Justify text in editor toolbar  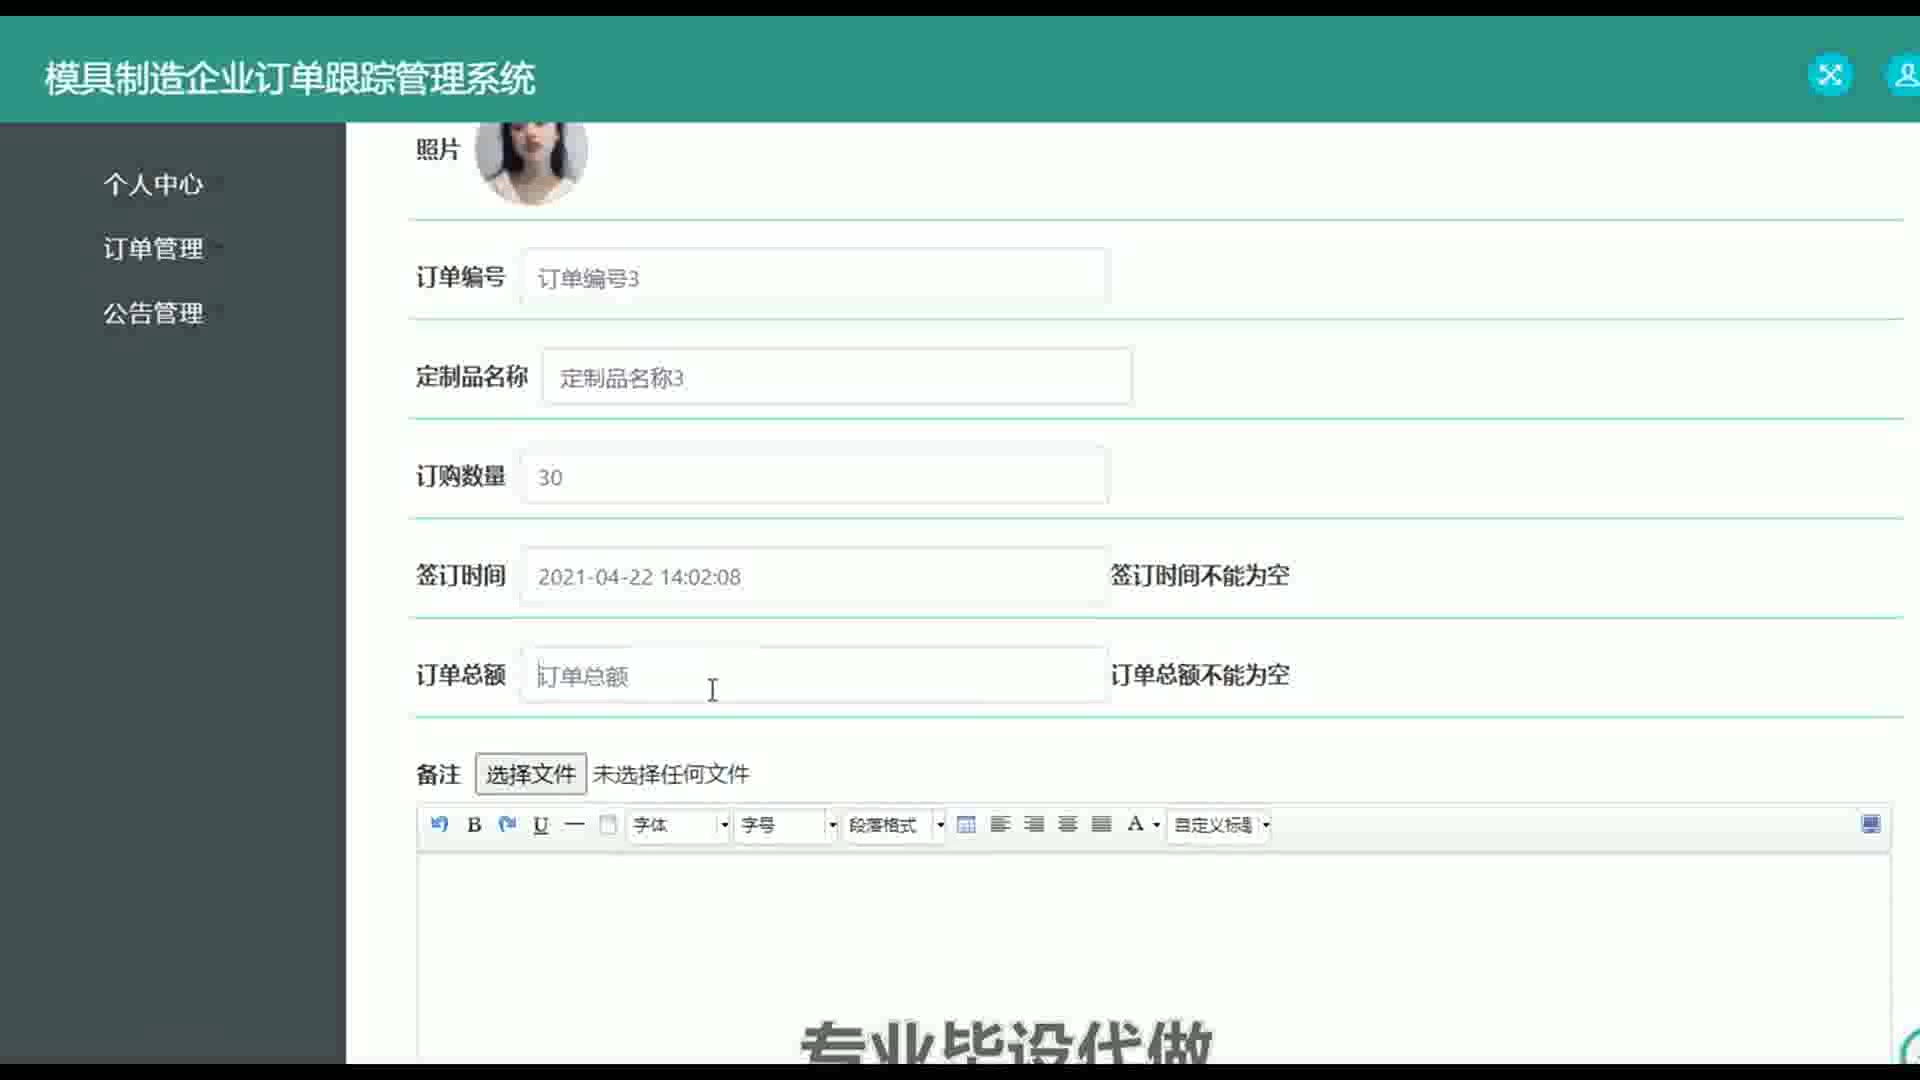[x=1101, y=825]
